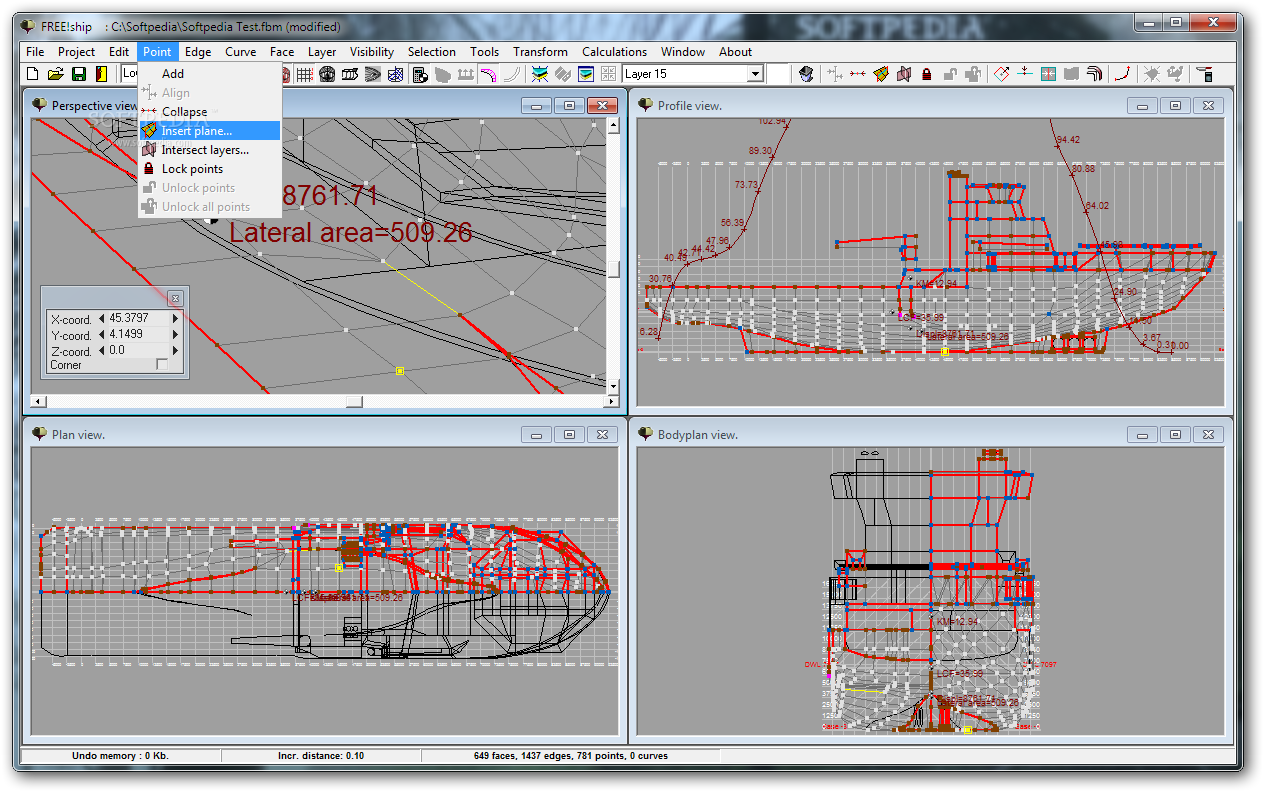The height and width of the screenshot is (792, 1264).
Task: Maximize the Profile view window
Action: (x=1175, y=105)
